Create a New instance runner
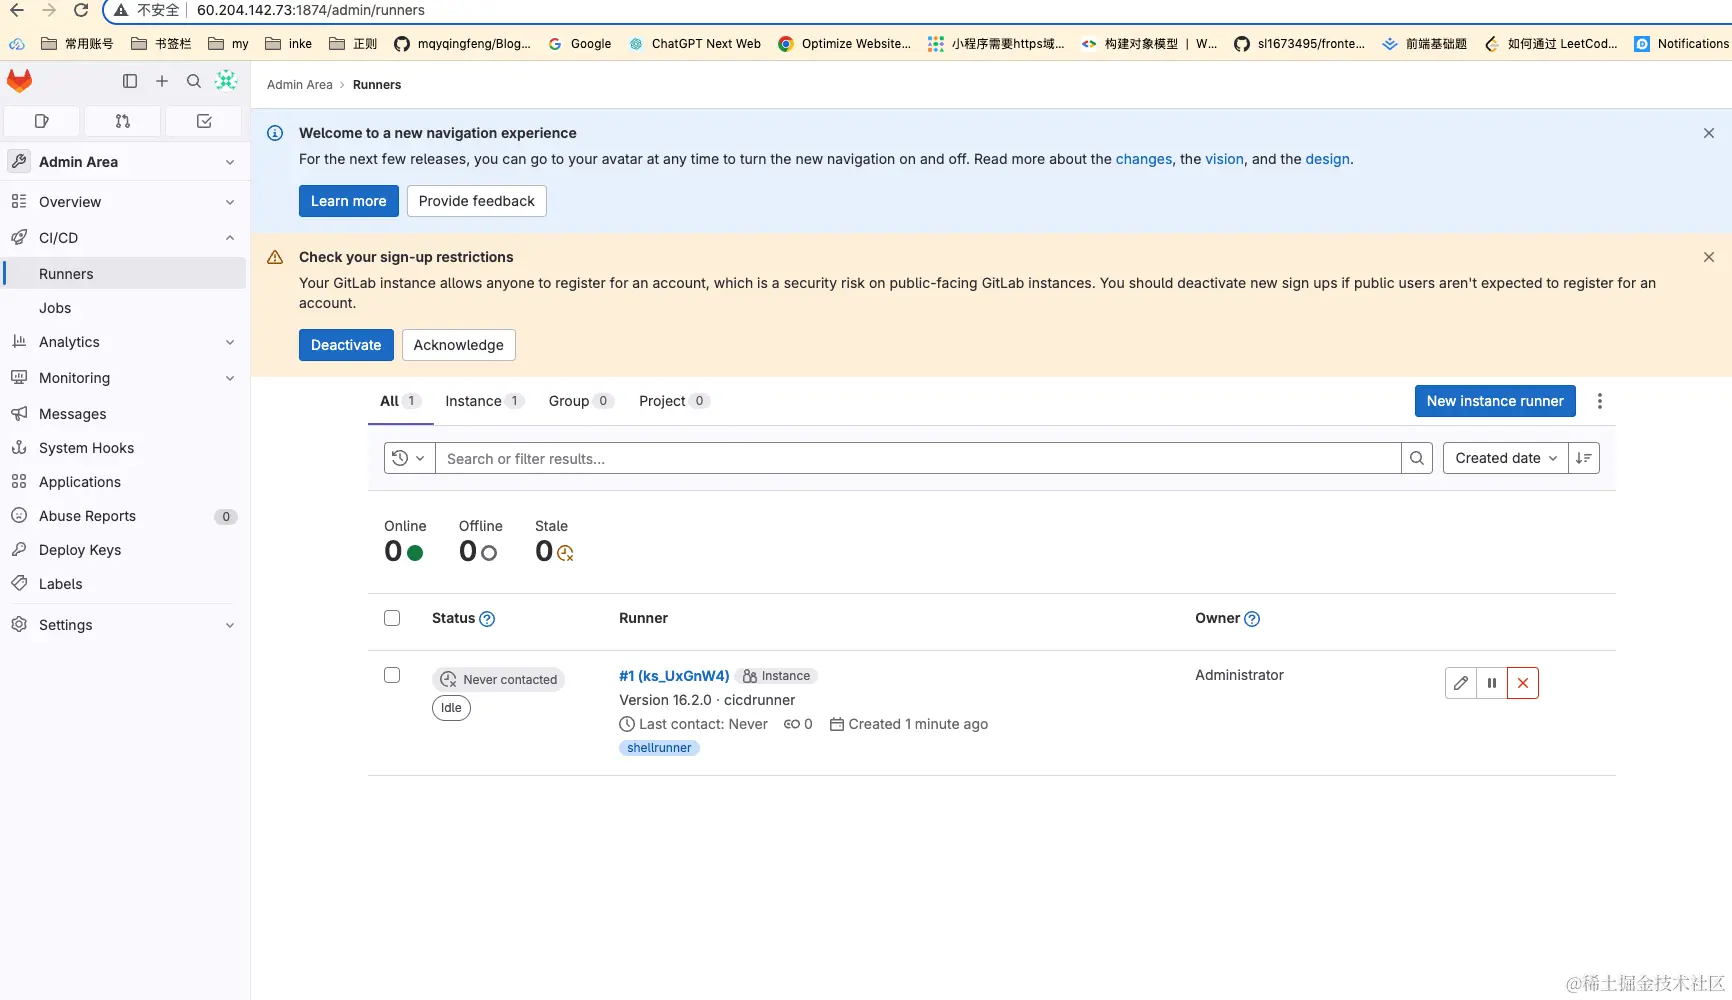This screenshot has height=1000, width=1732. 1495,401
